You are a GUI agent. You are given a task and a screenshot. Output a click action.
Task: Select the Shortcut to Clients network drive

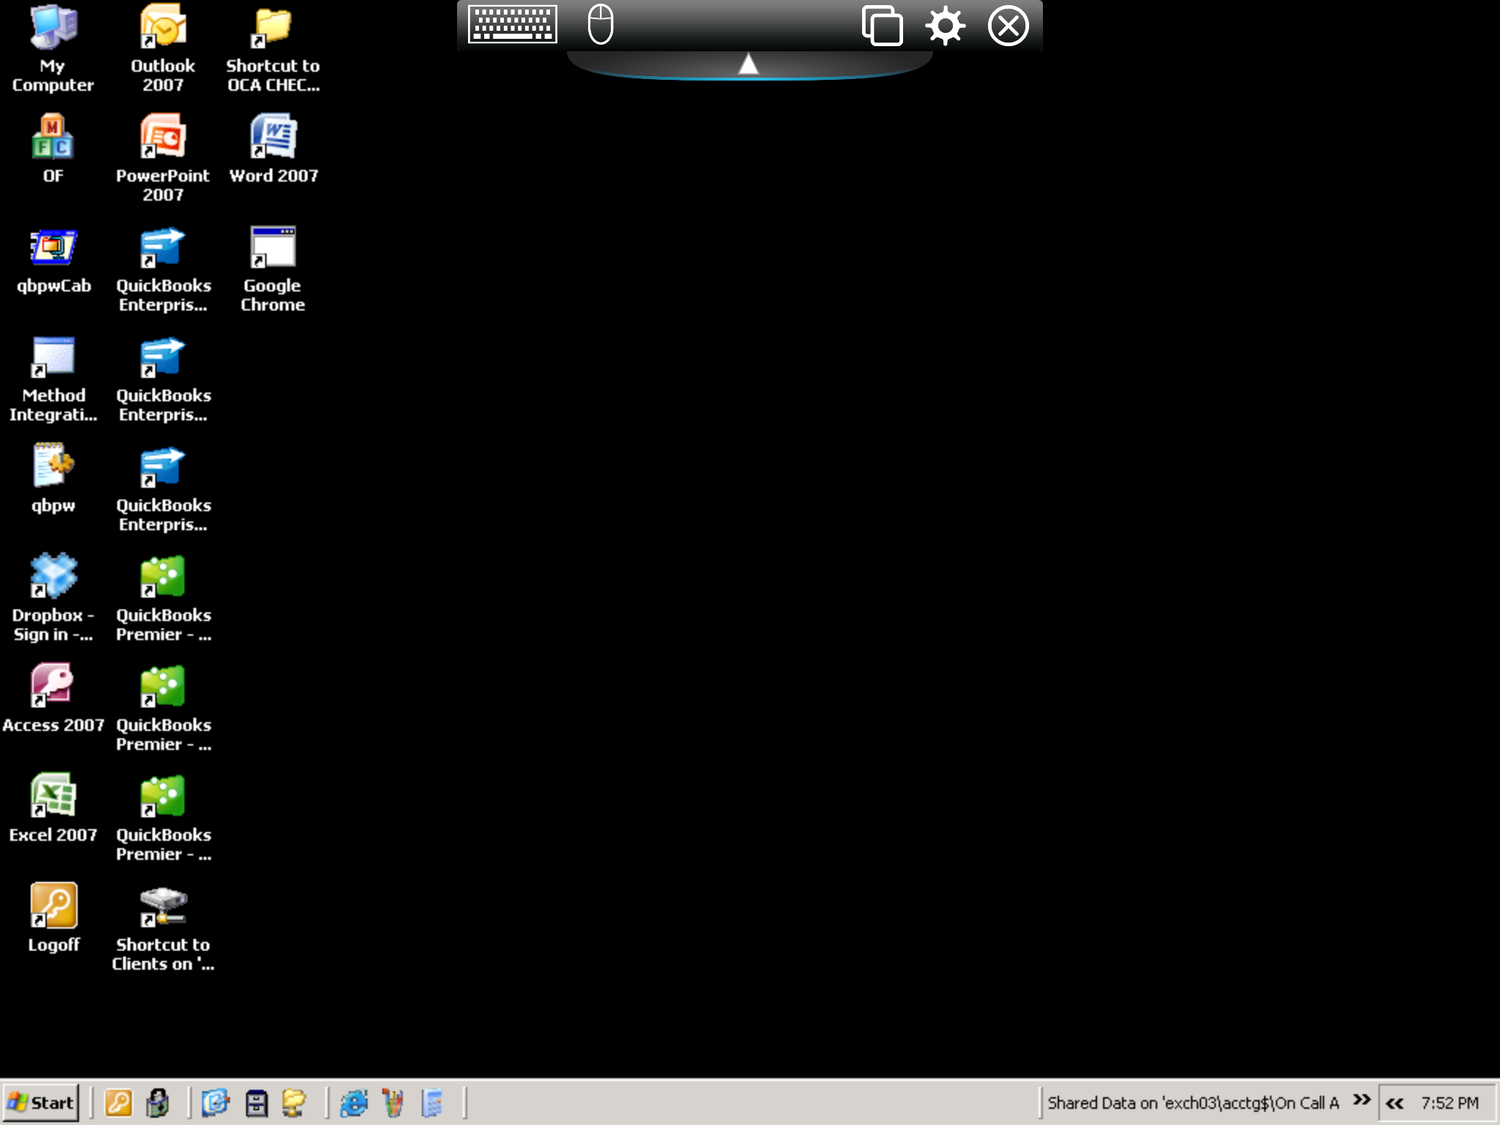[x=163, y=929]
